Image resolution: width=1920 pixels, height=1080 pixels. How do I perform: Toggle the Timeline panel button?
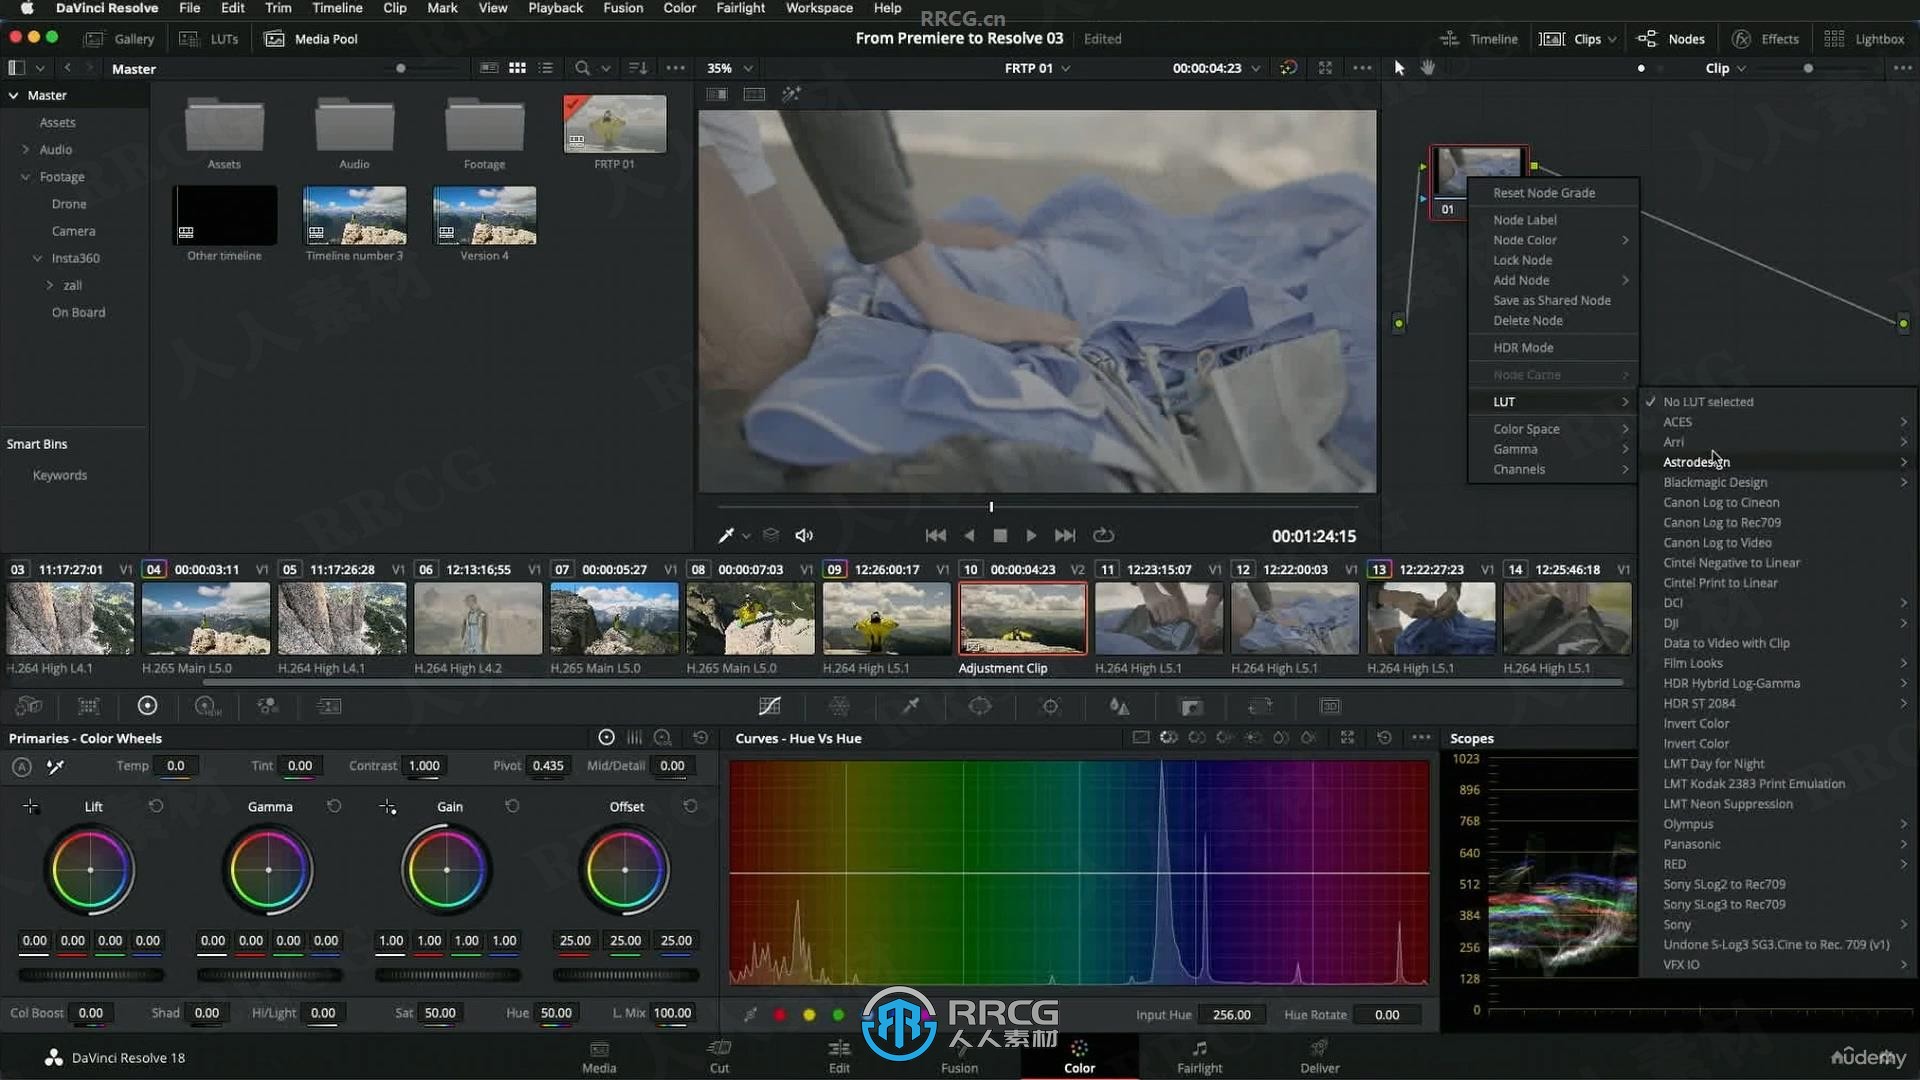pos(1478,39)
